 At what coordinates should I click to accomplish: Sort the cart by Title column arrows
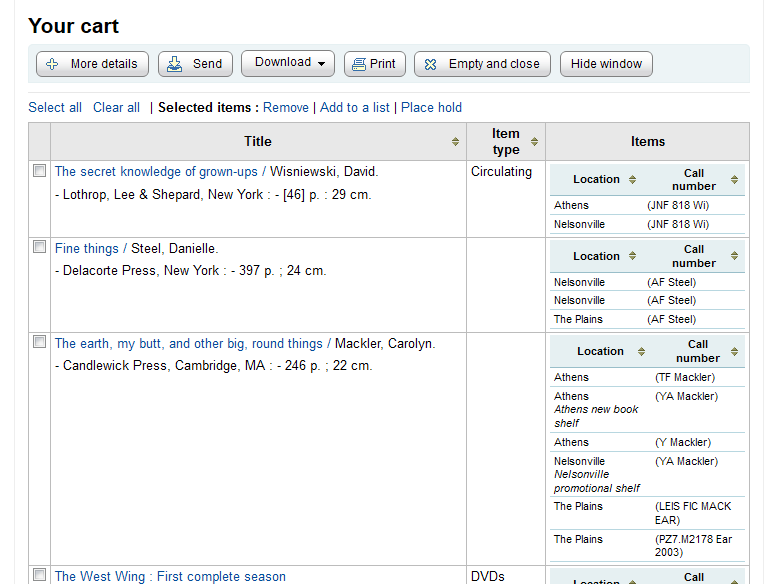tap(456, 142)
